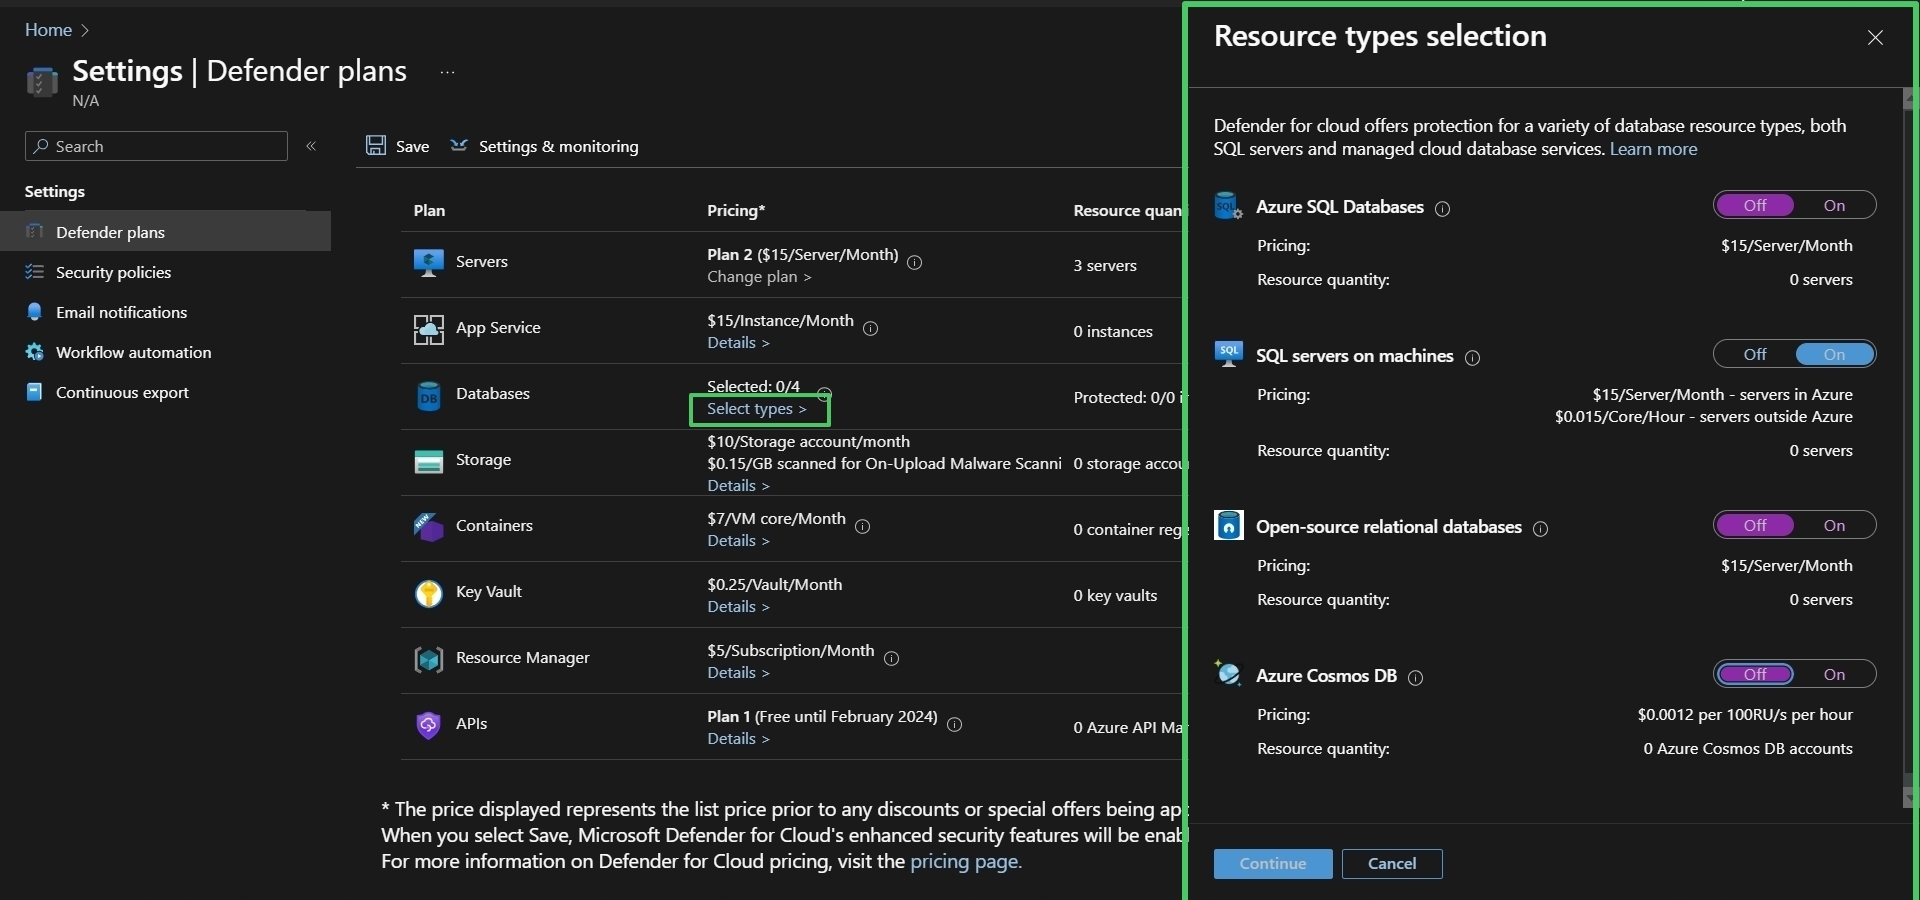1920x900 pixels.
Task: Open the pricing page link
Action: 966,861
